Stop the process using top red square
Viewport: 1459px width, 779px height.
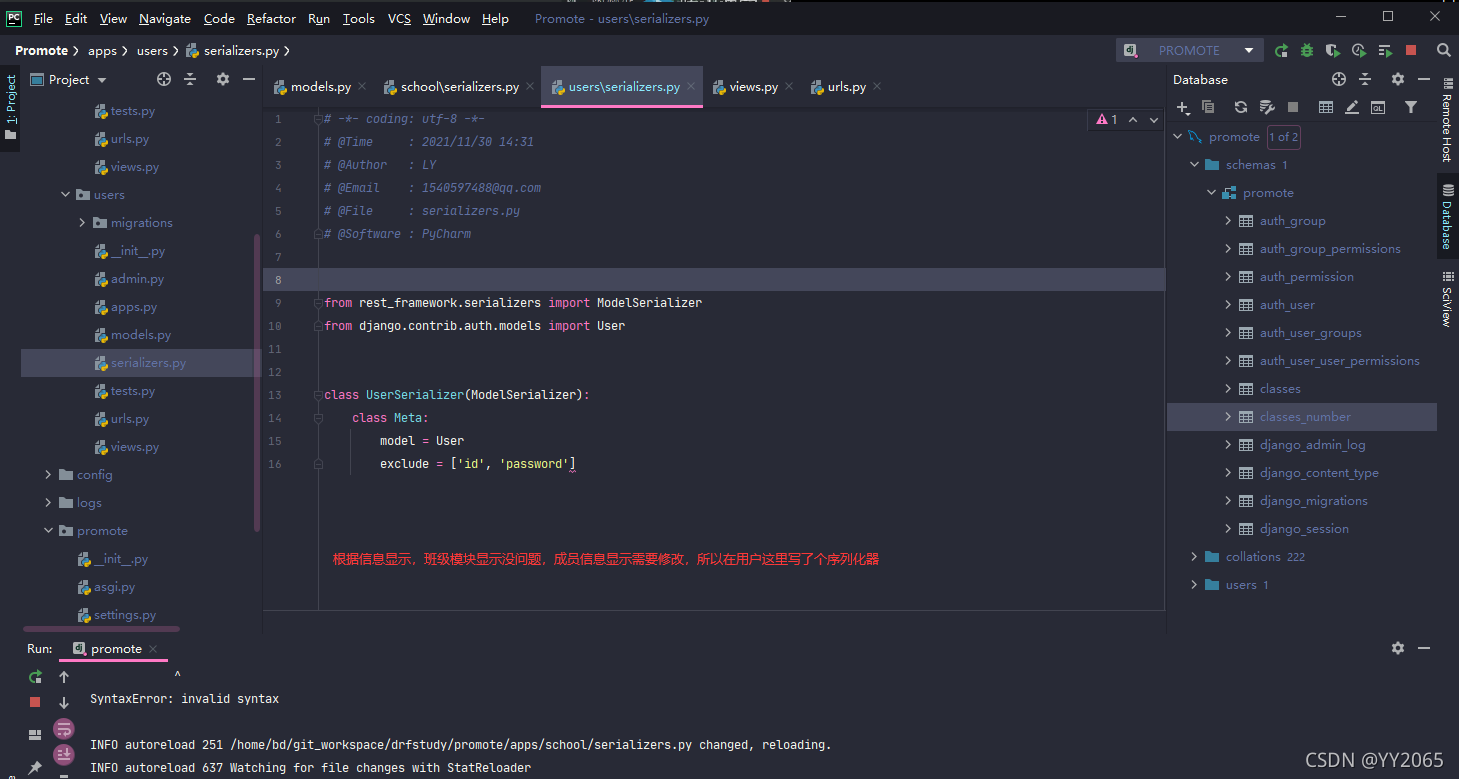1411,50
